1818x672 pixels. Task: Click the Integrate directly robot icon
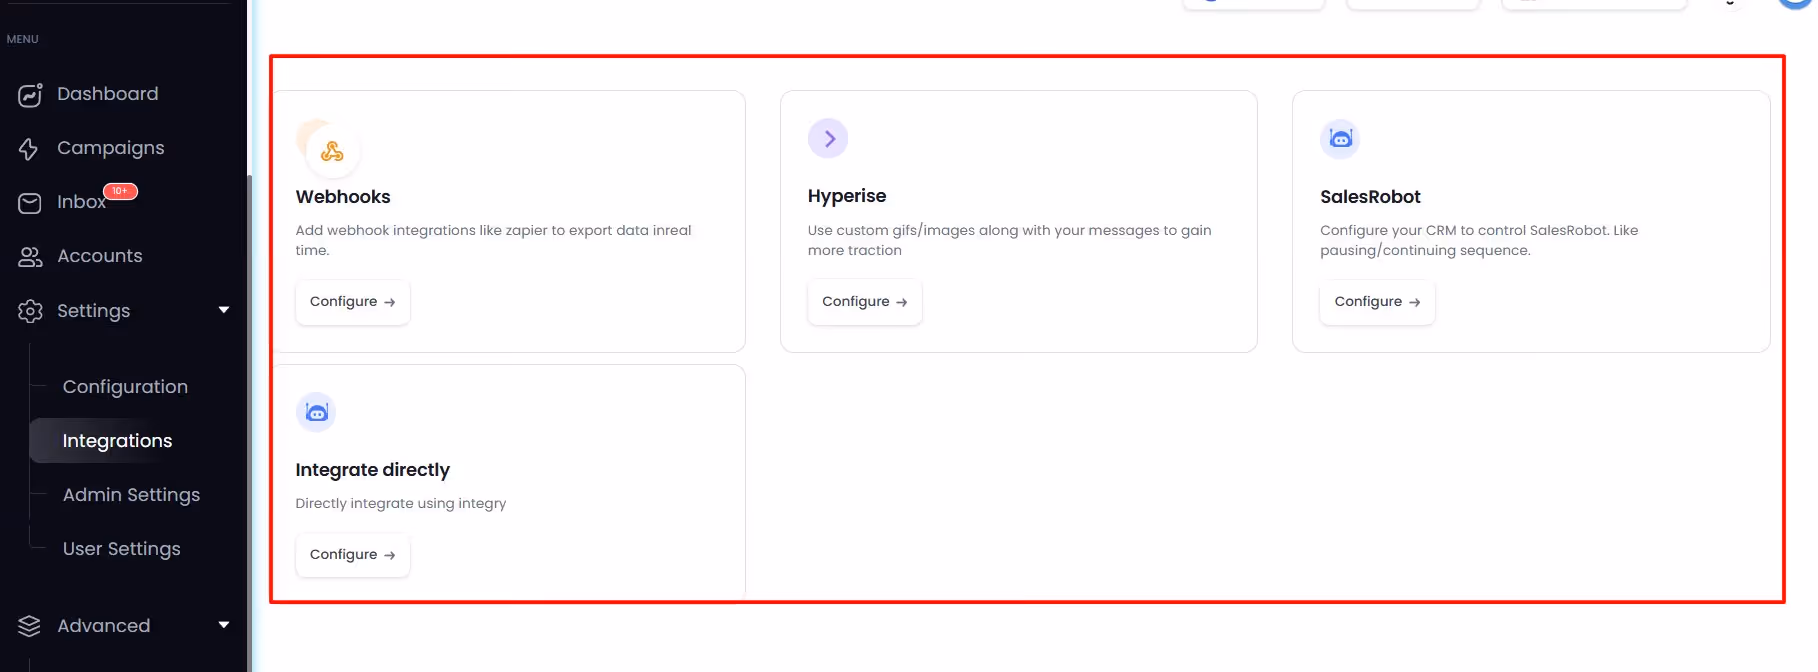pyautogui.click(x=316, y=412)
